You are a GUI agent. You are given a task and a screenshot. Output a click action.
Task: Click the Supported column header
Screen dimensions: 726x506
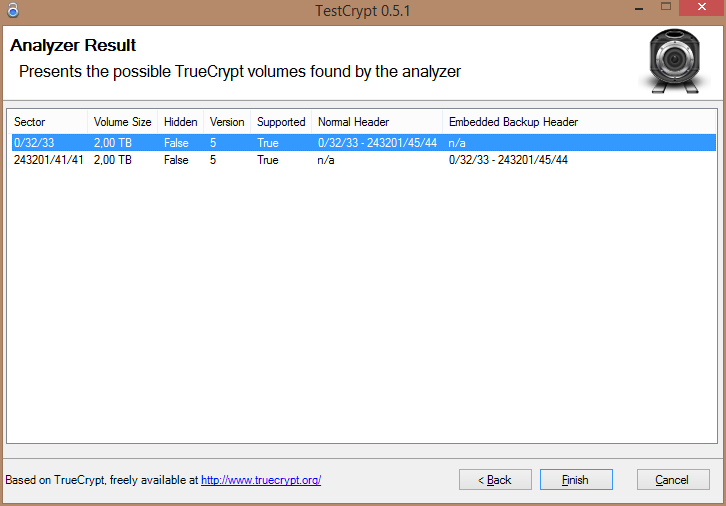click(281, 122)
